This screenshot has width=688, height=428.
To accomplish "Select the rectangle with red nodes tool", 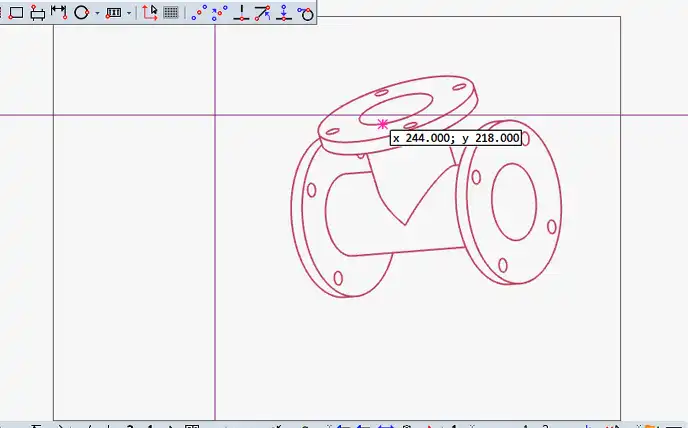I will (x=37, y=13).
